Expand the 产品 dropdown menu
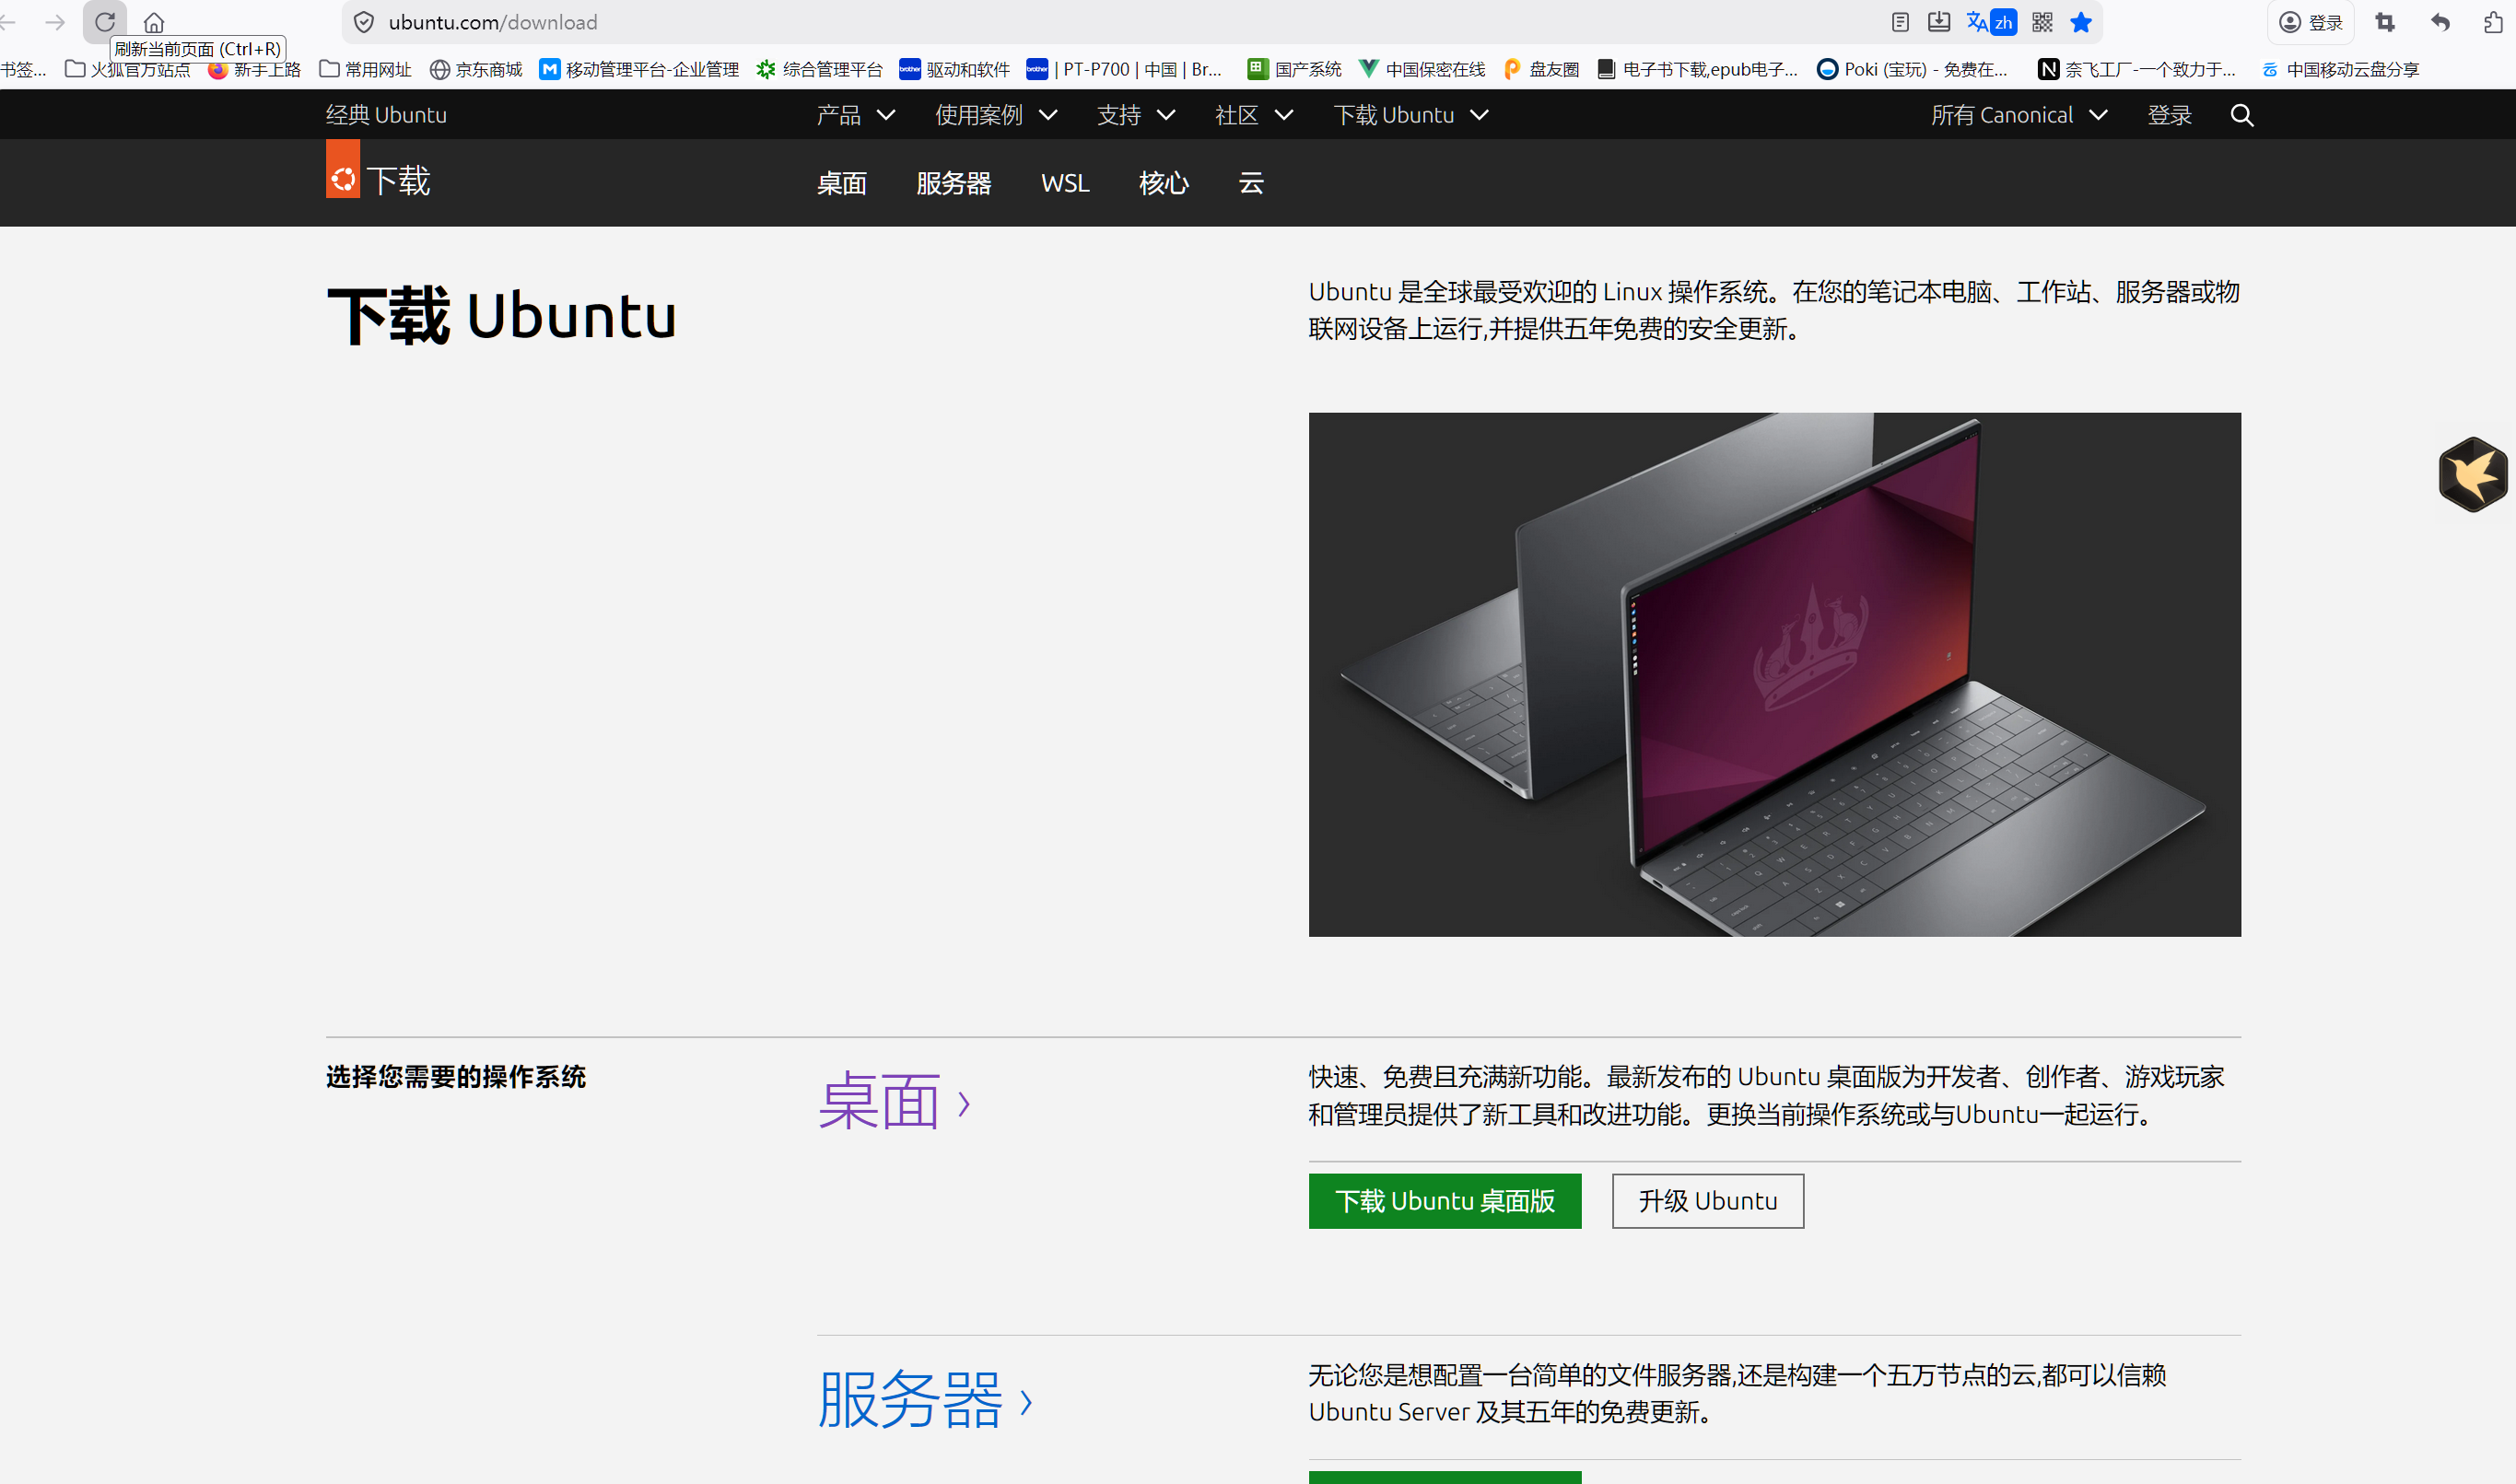This screenshot has height=1484, width=2516. click(x=855, y=115)
